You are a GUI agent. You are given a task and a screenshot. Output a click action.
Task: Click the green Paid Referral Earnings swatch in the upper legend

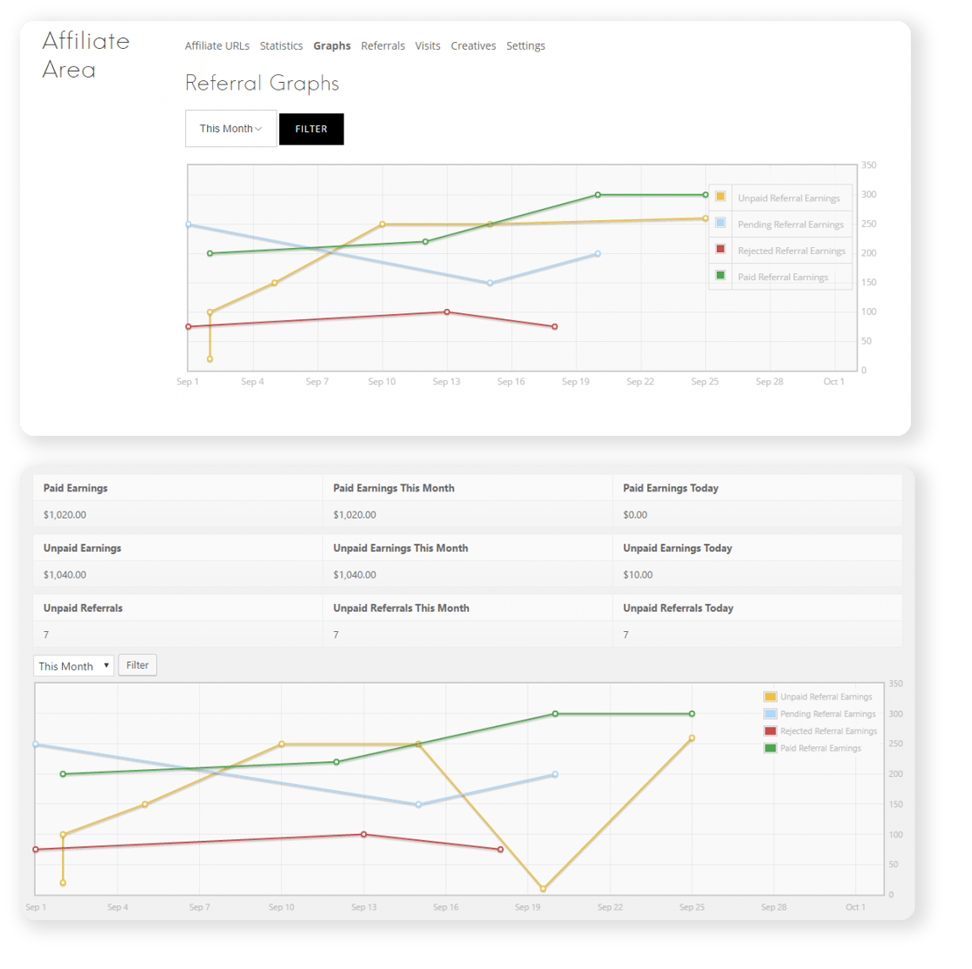coord(721,276)
